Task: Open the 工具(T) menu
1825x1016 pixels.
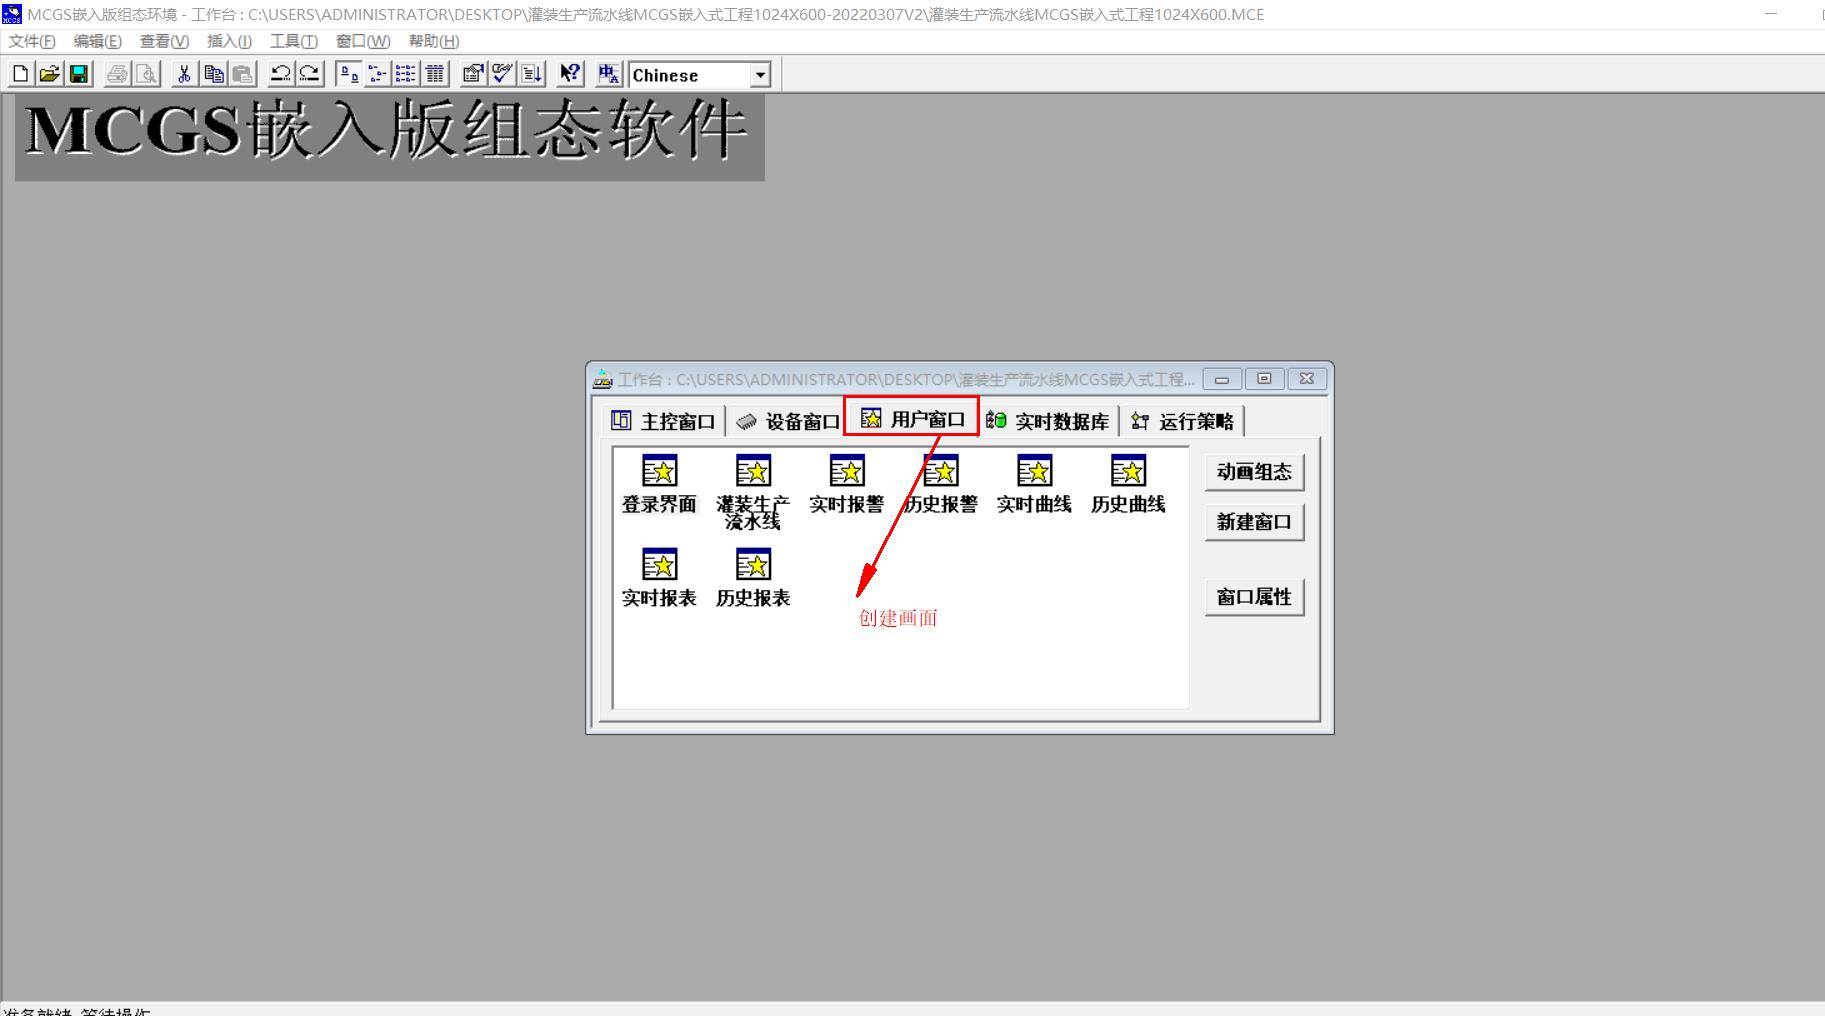Action: 293,41
